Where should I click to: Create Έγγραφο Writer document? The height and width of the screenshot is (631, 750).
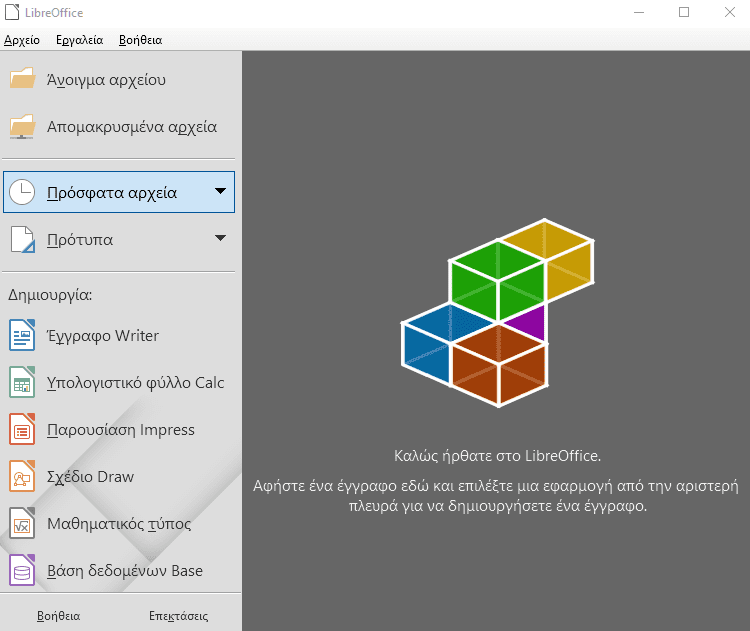[x=119, y=335]
